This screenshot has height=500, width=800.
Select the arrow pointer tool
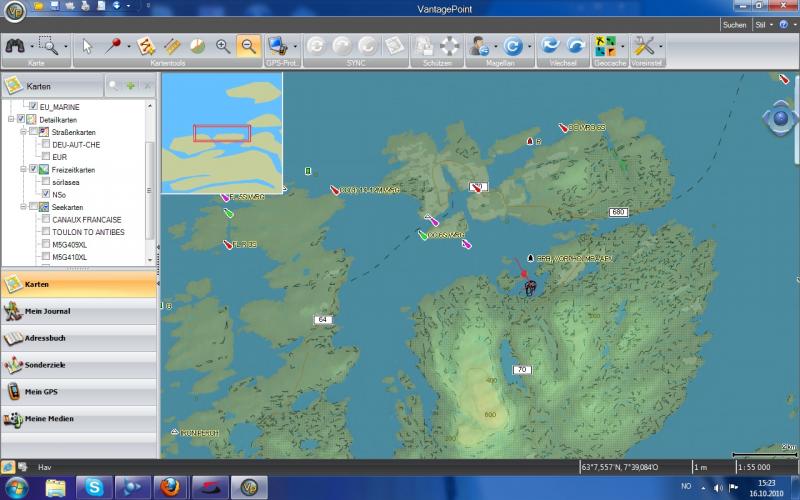[87, 46]
